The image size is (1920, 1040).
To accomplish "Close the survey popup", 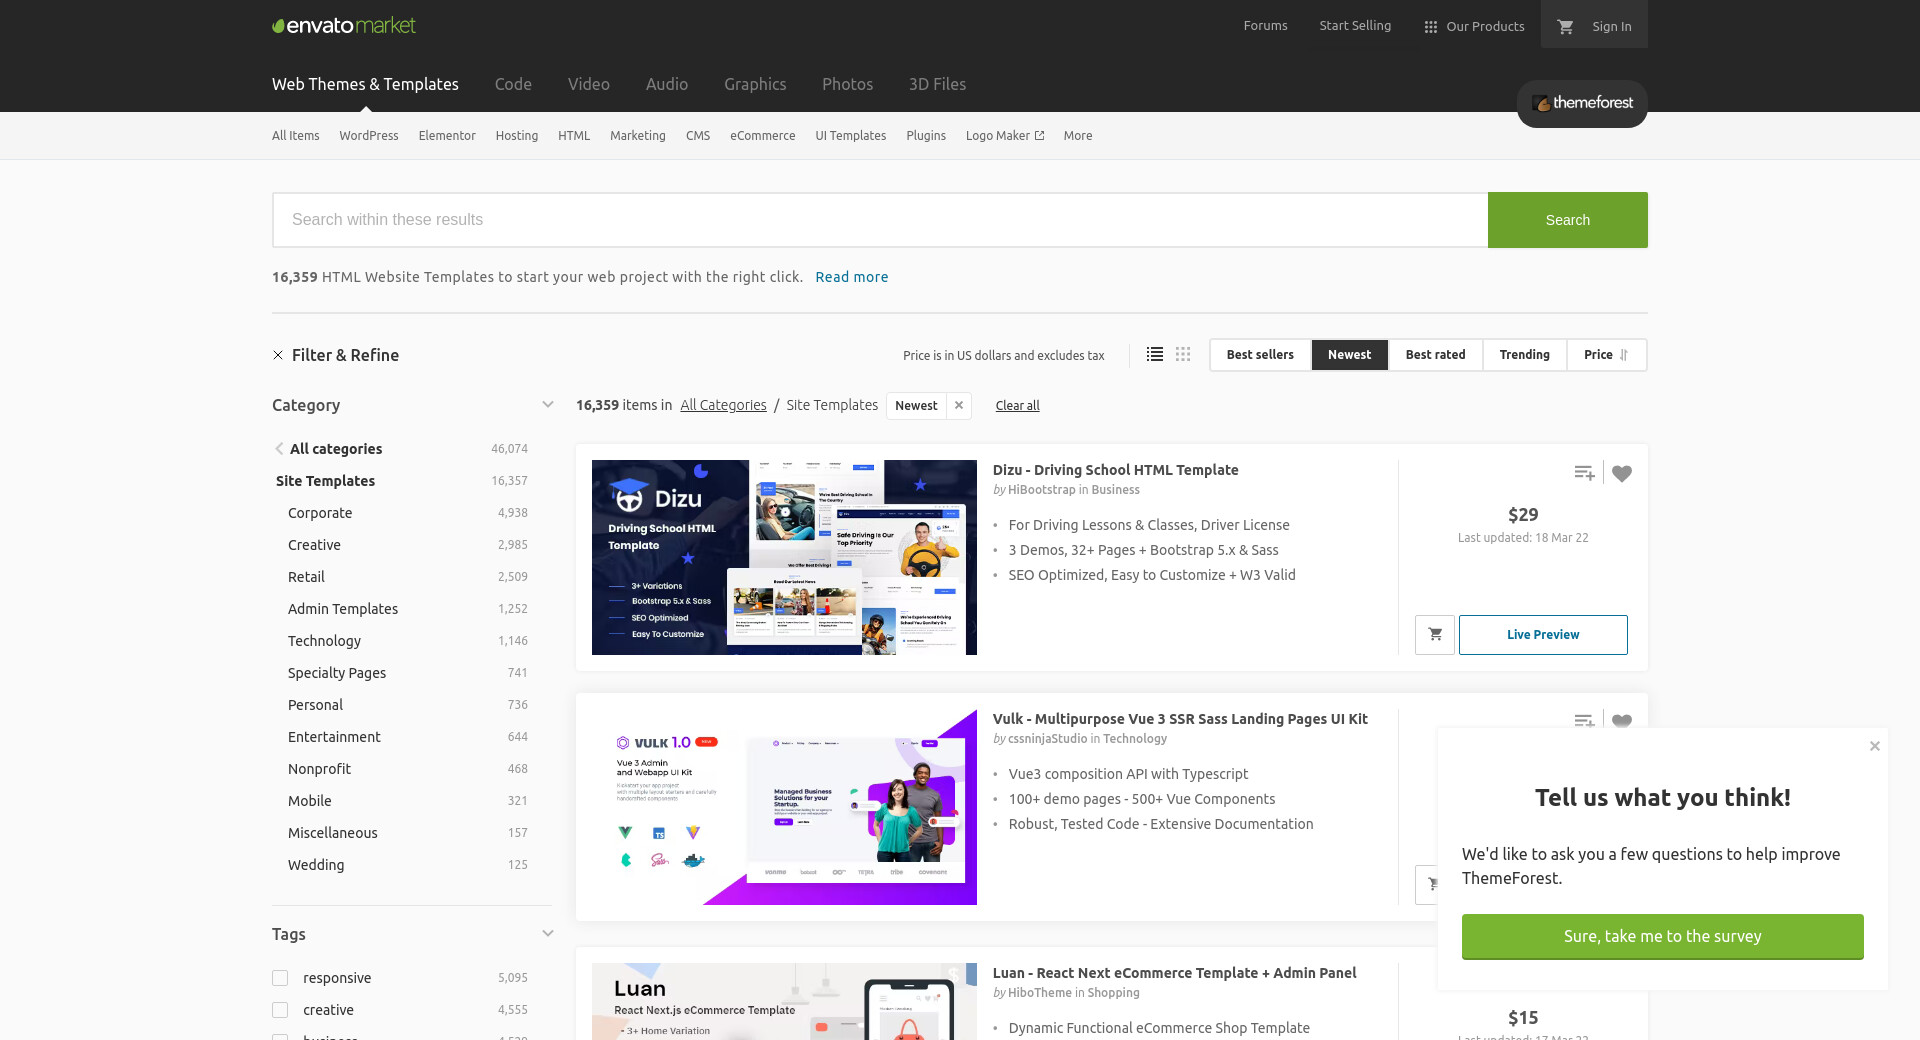I will point(1875,746).
